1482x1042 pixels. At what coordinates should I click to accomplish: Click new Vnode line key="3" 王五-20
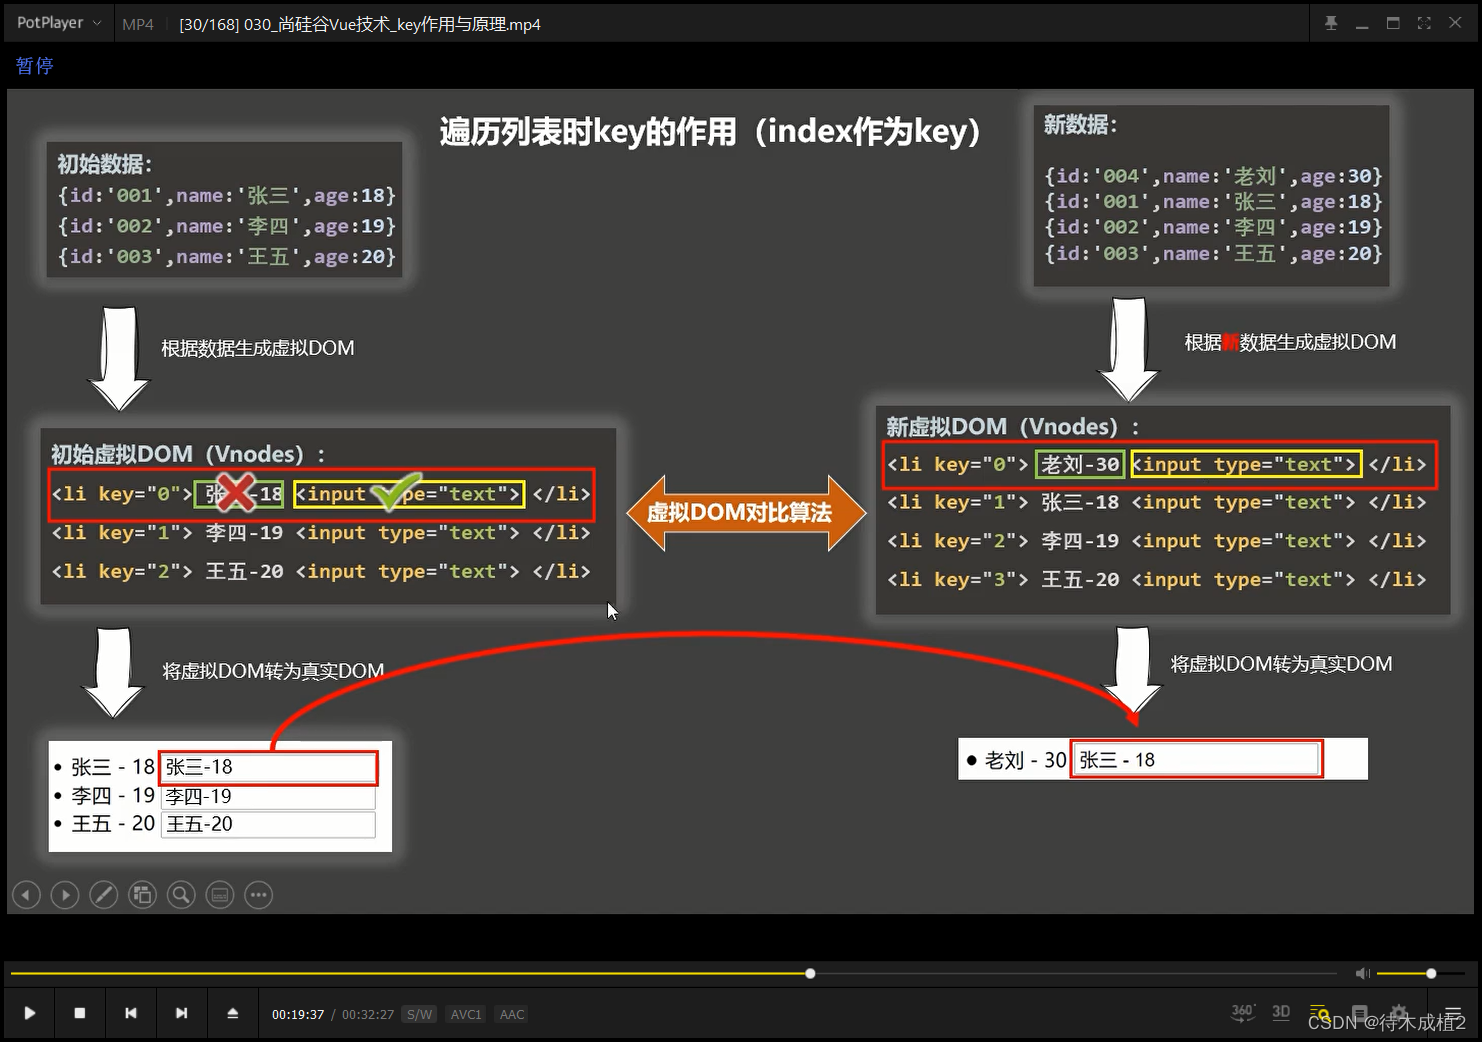pos(1156,580)
